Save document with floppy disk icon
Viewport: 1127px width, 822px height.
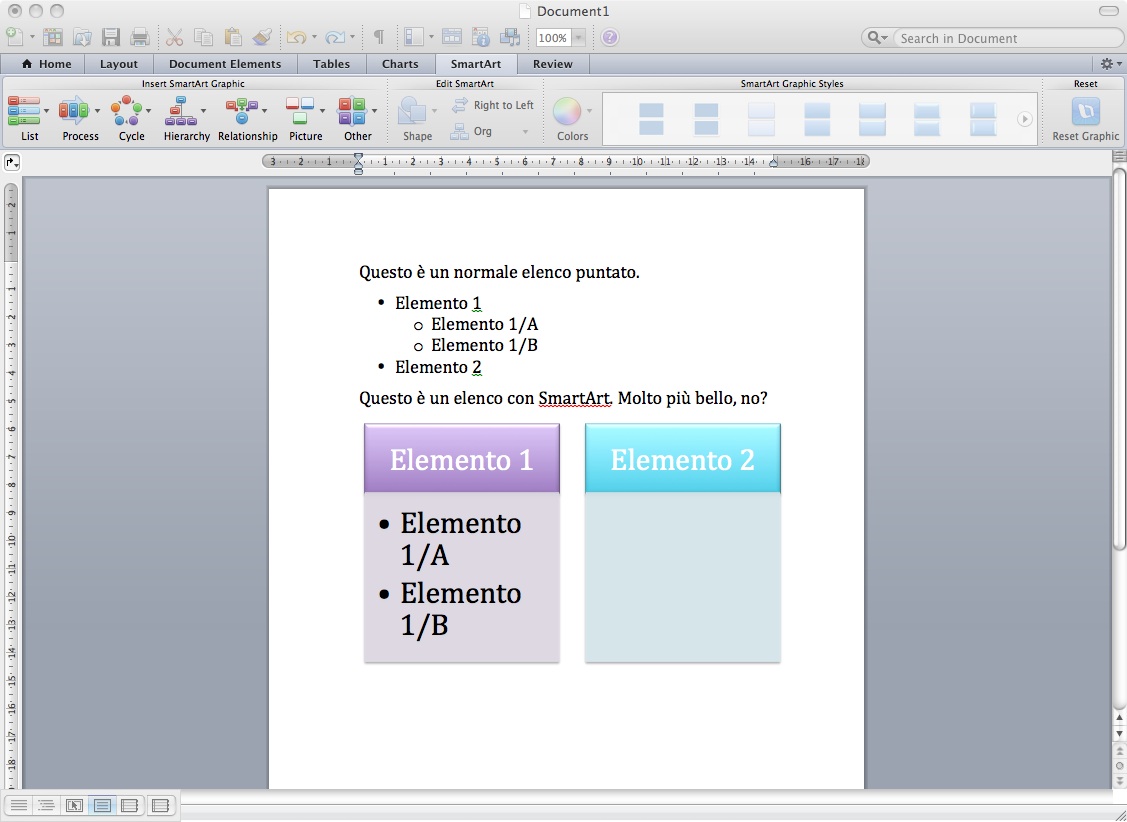pos(111,37)
